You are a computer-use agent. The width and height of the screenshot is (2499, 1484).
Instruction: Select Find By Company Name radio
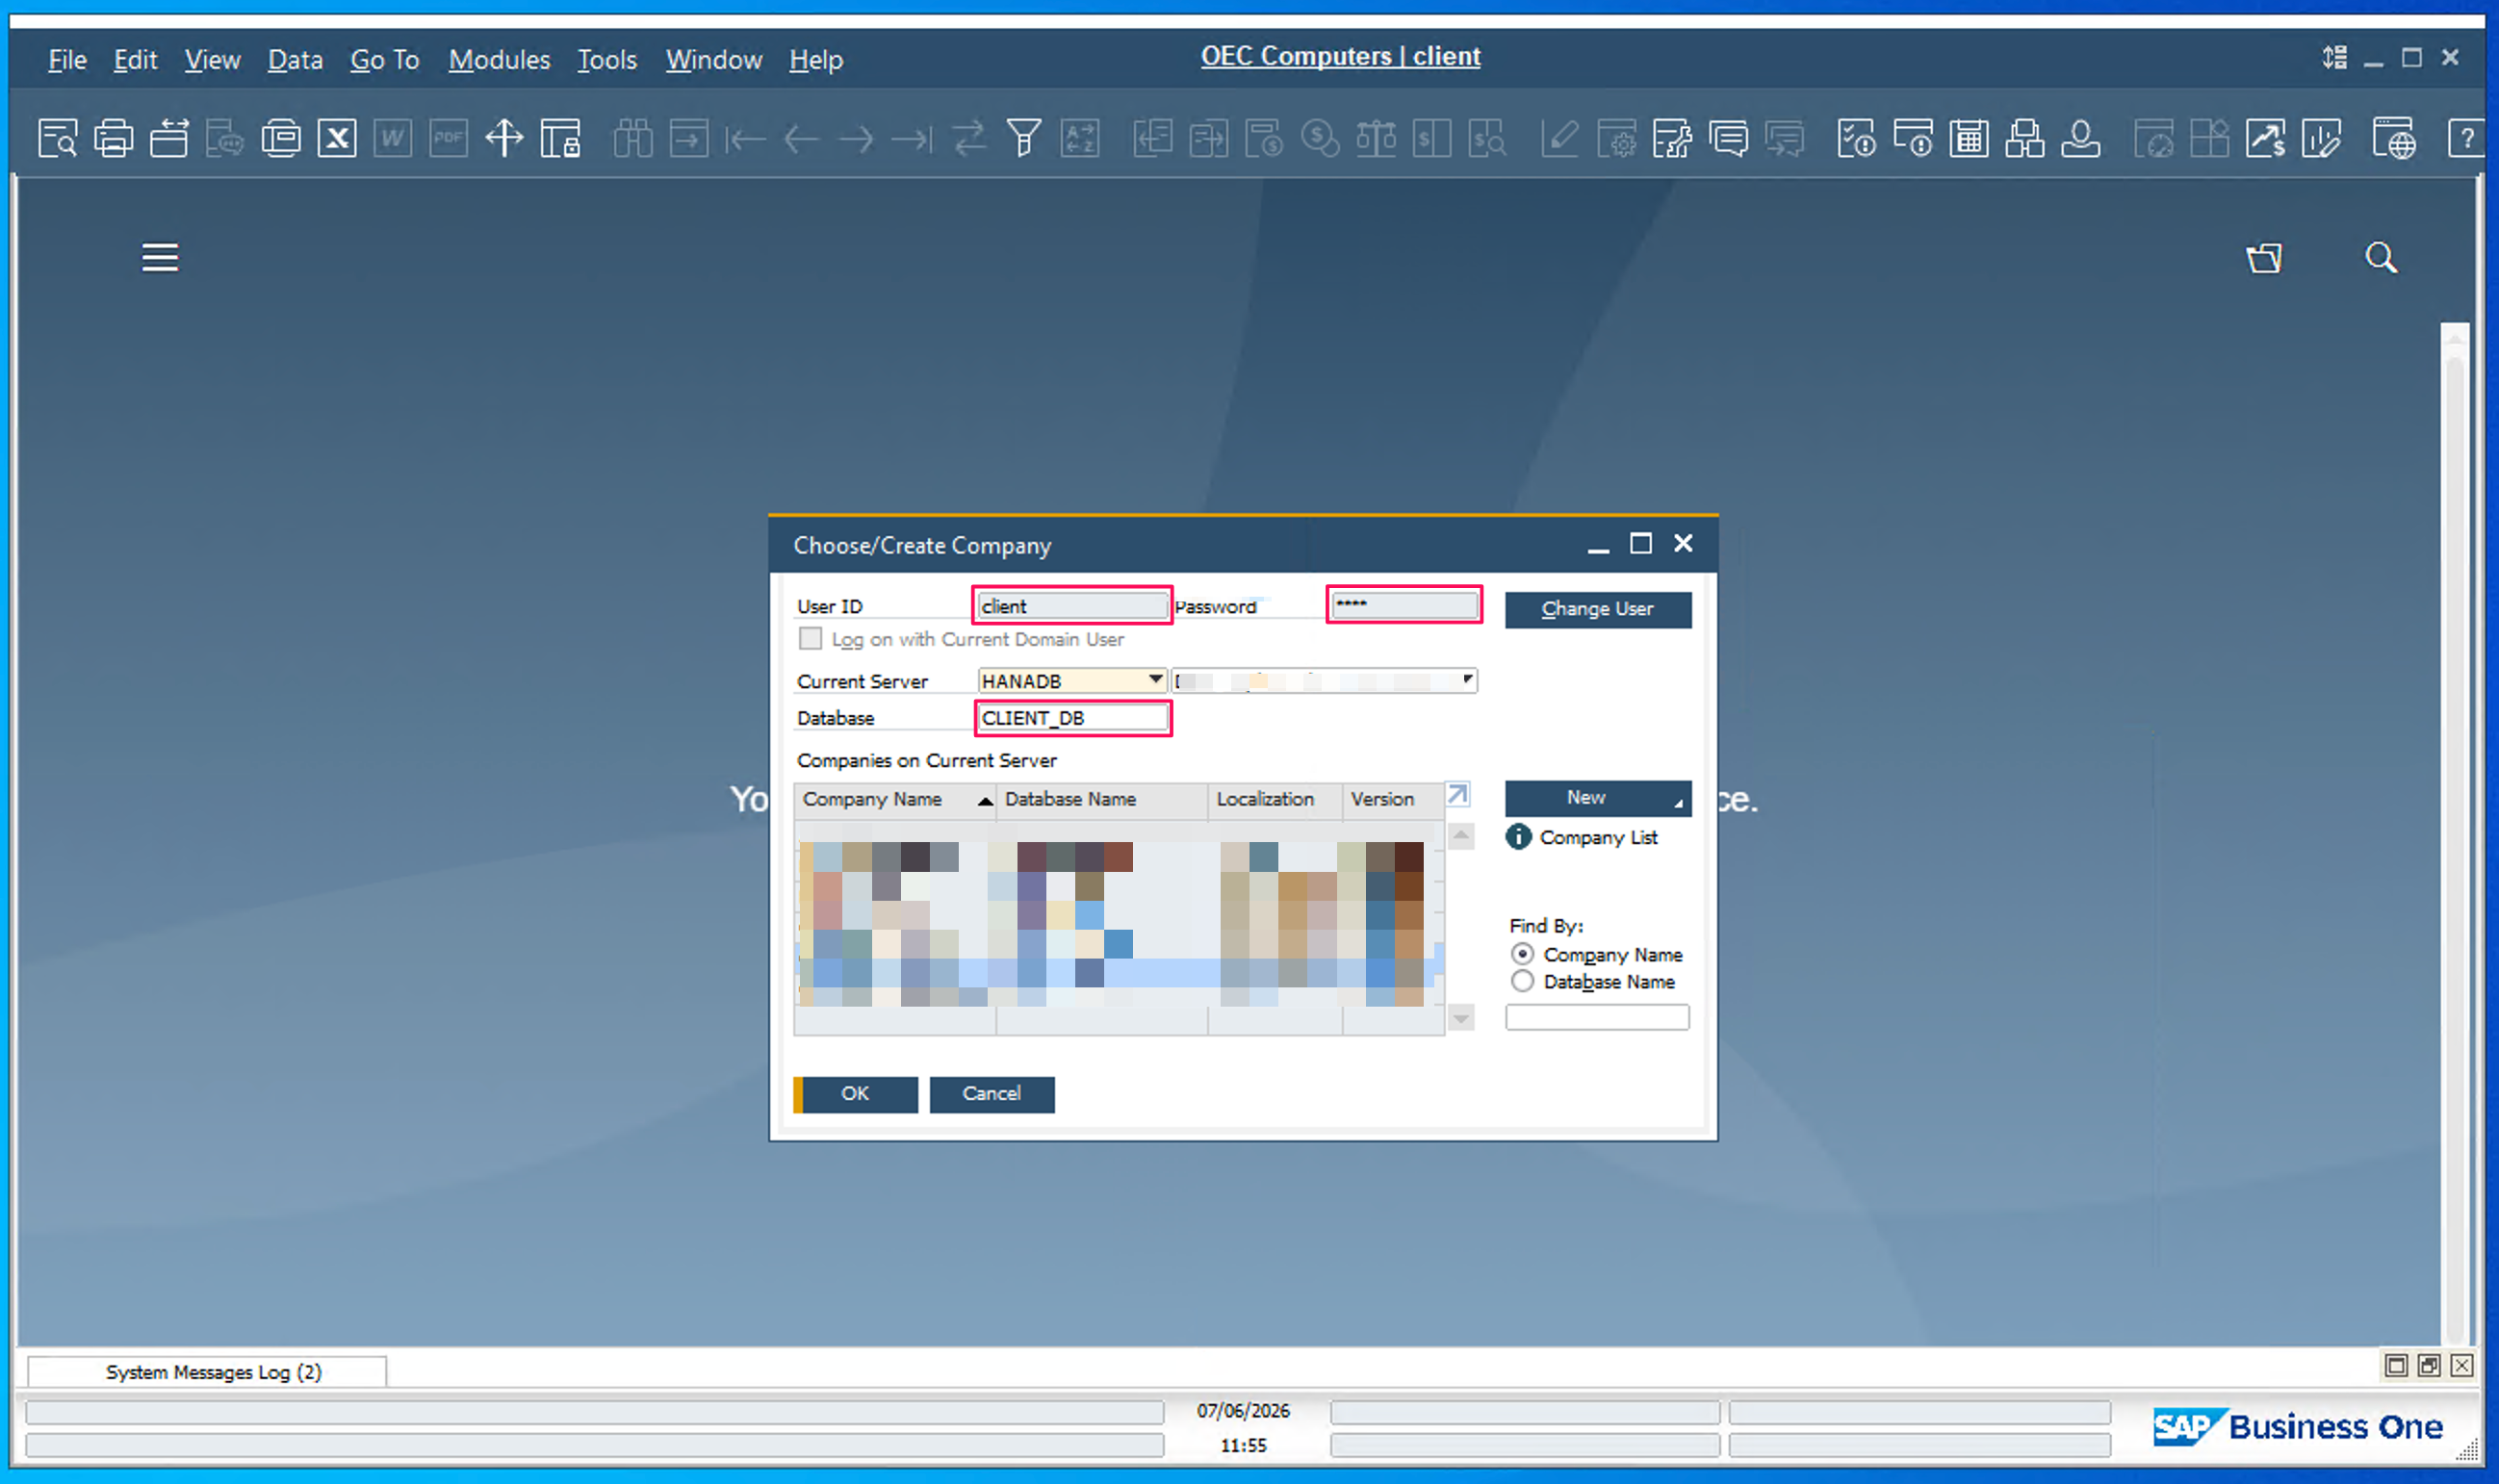(x=1522, y=954)
